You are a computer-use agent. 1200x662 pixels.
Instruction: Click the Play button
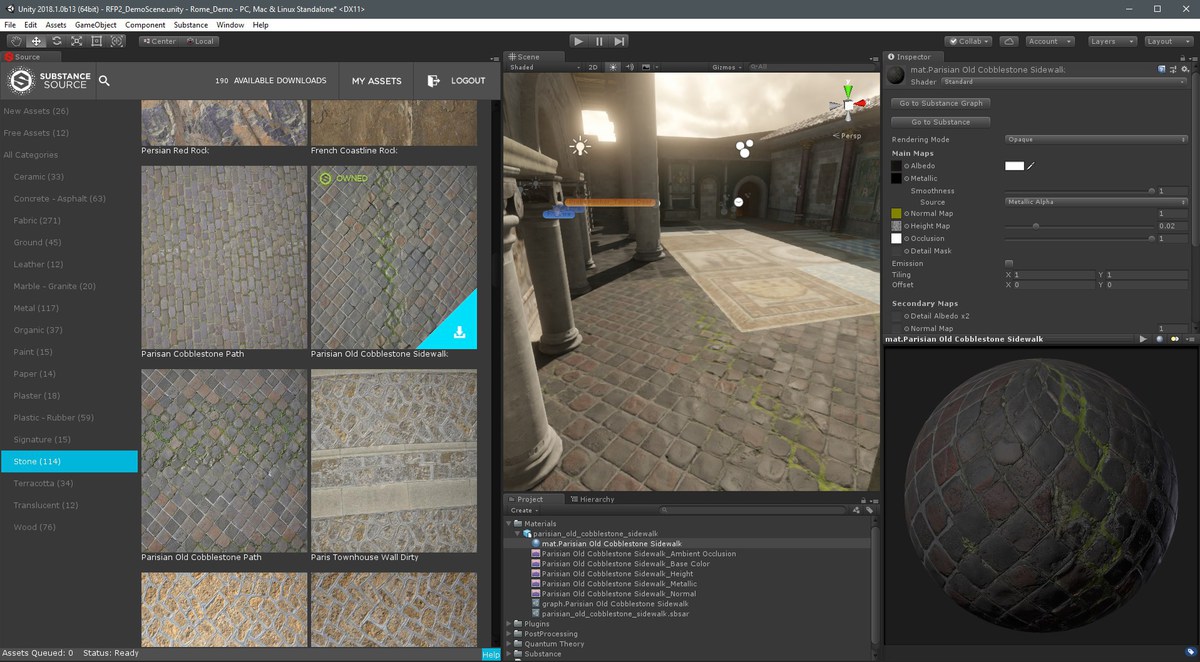[x=579, y=41]
